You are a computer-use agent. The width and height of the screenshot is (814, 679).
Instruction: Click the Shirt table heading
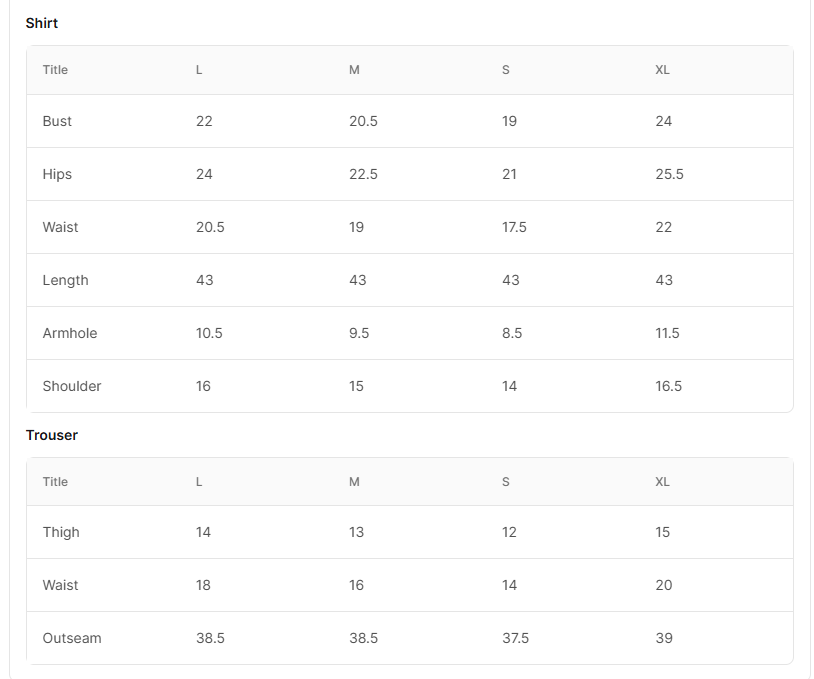point(42,23)
